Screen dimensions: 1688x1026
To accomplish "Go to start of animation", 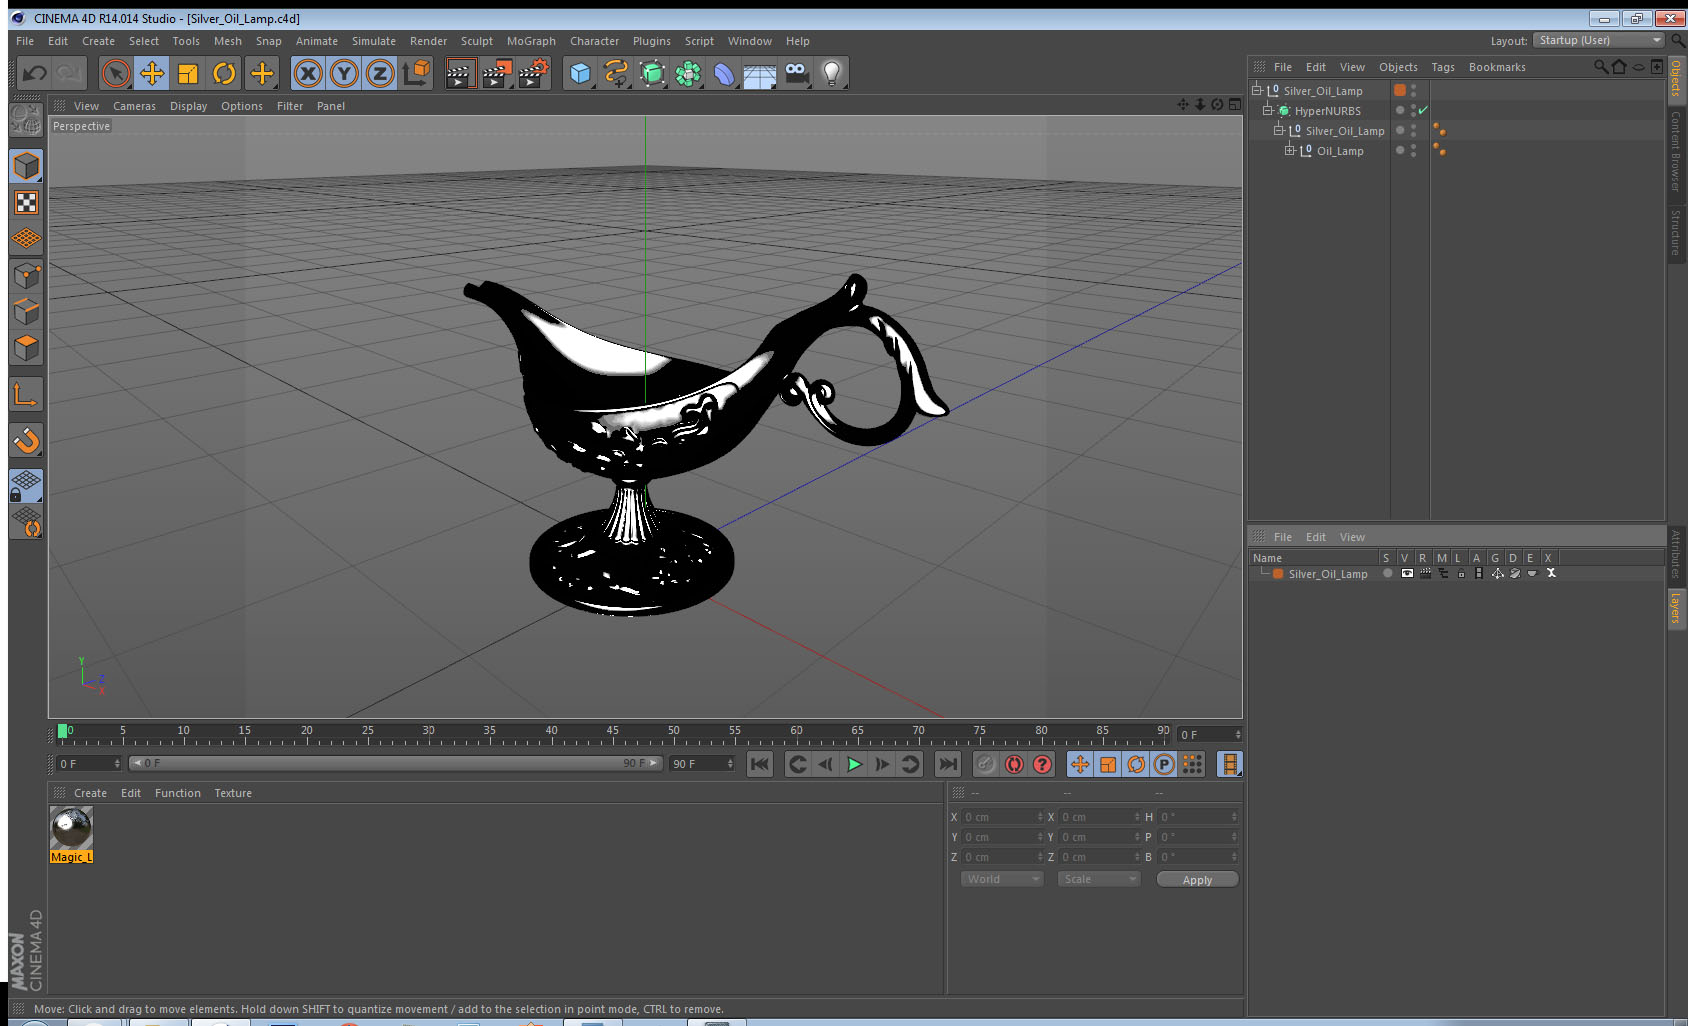I will pos(760,764).
